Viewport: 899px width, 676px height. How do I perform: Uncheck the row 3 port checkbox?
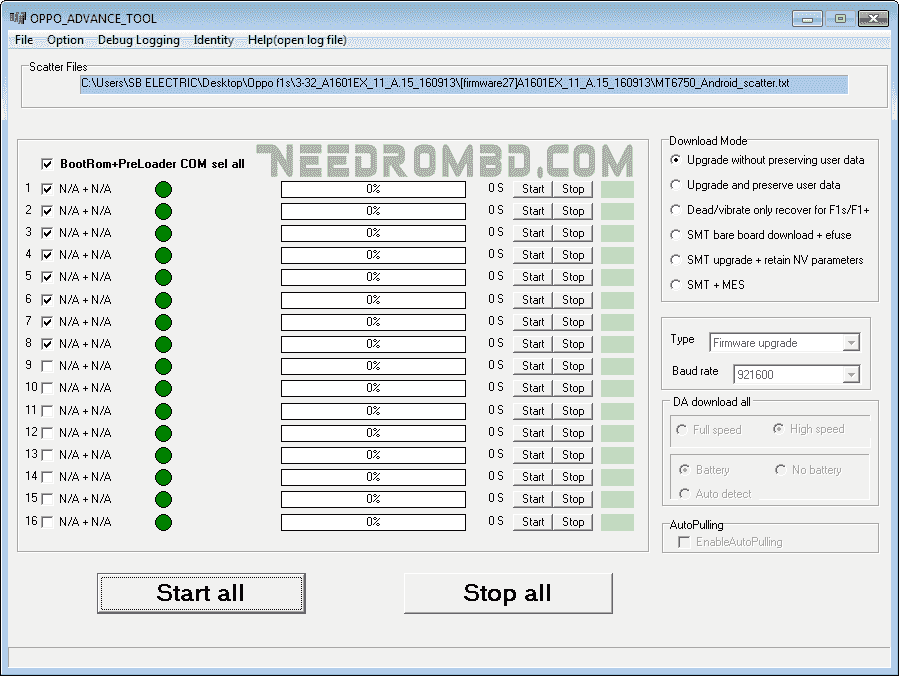pos(47,233)
